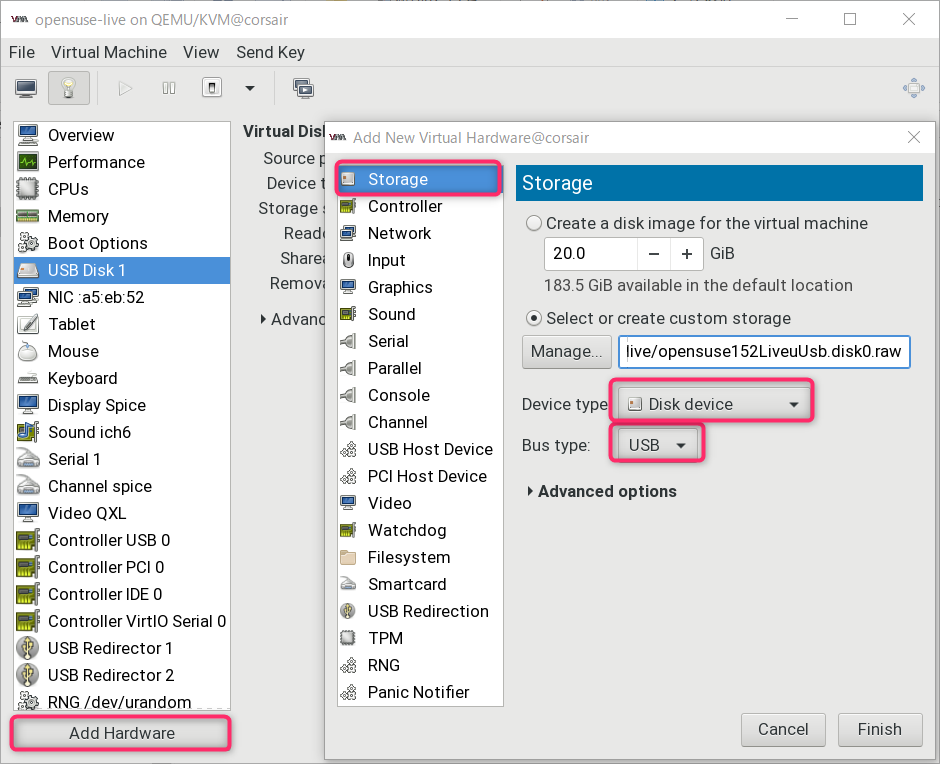Choose Storage hardware type in dialog
940x764 pixels.
coord(420,179)
